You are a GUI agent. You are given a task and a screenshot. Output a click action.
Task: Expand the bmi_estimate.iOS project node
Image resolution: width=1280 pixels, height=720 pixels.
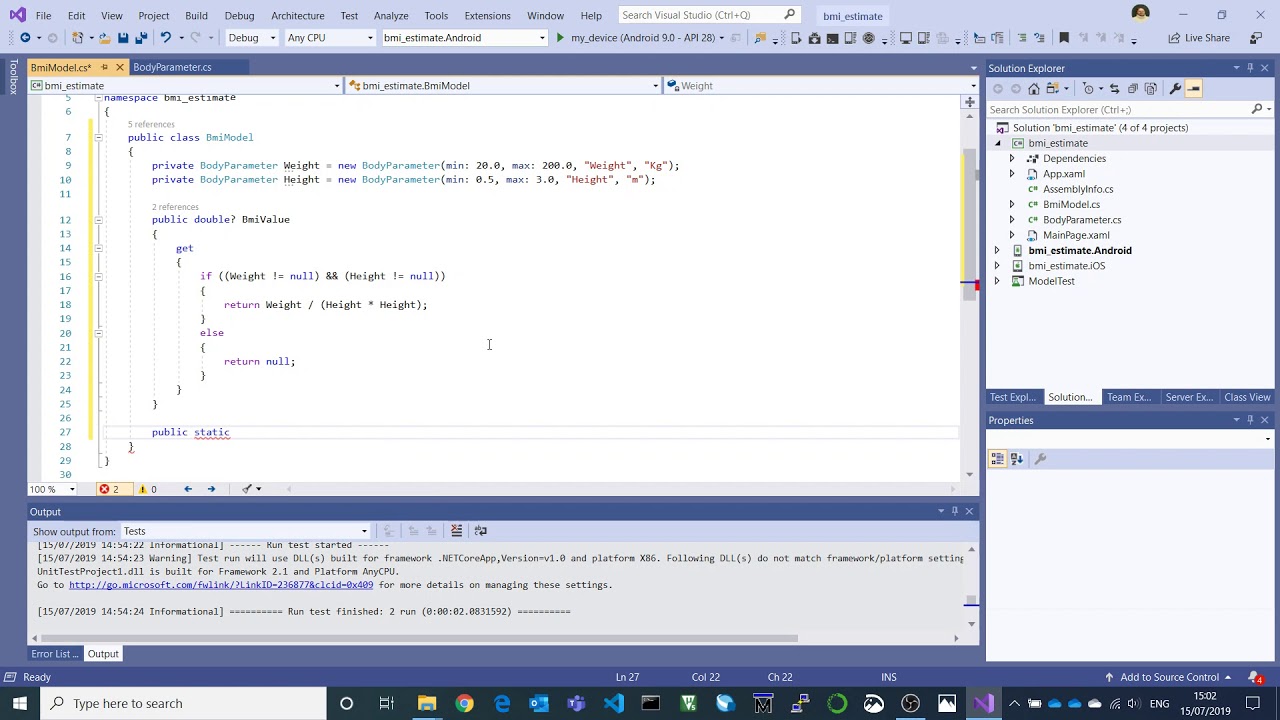[x=997, y=266]
